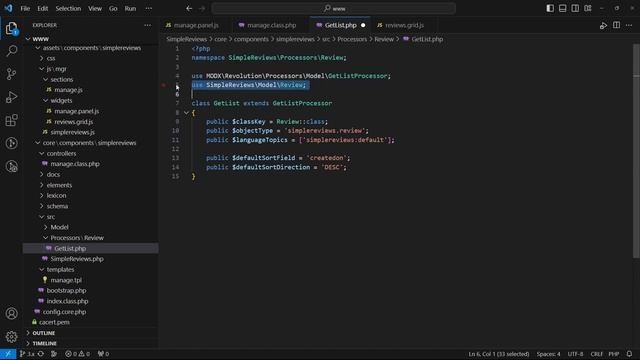Customize layout icon in title bar
Screen dimensions: 640x360
click(x=588, y=8)
